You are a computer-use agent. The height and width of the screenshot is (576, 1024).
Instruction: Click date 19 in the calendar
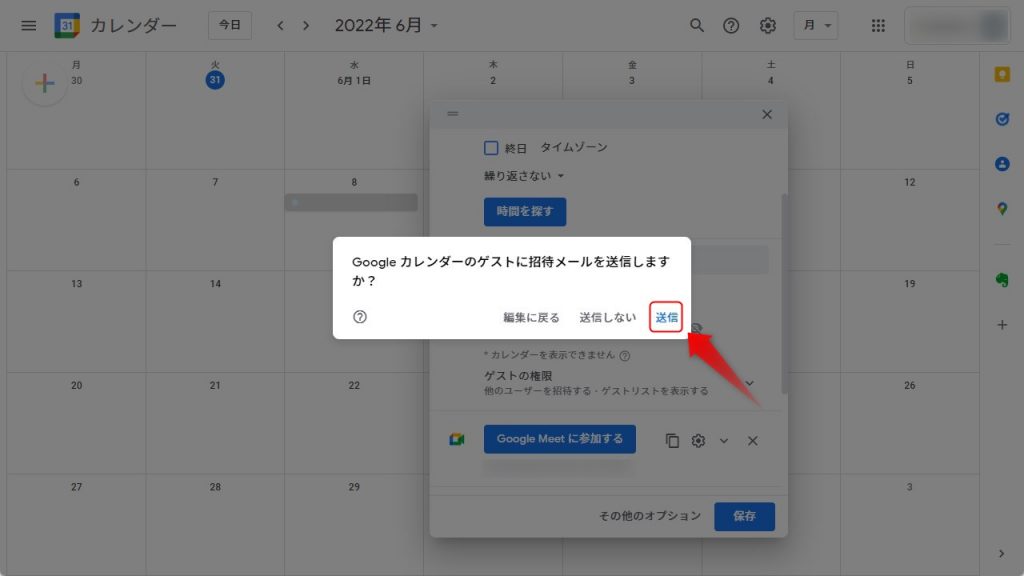(x=909, y=283)
